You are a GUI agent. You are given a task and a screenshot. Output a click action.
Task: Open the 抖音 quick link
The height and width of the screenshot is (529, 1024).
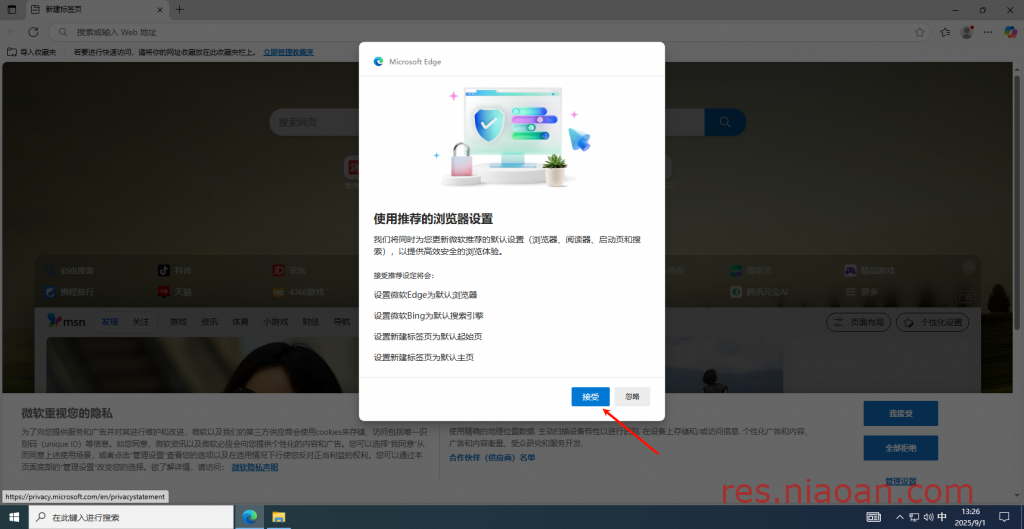pos(175,270)
